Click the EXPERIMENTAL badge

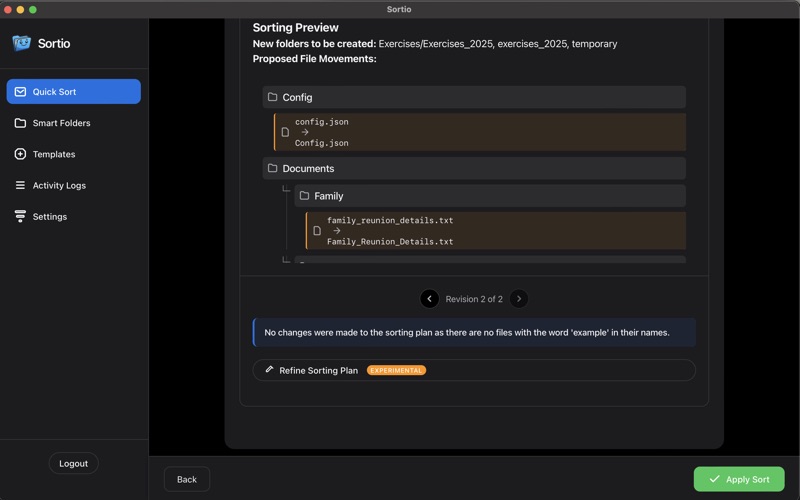[x=396, y=370]
